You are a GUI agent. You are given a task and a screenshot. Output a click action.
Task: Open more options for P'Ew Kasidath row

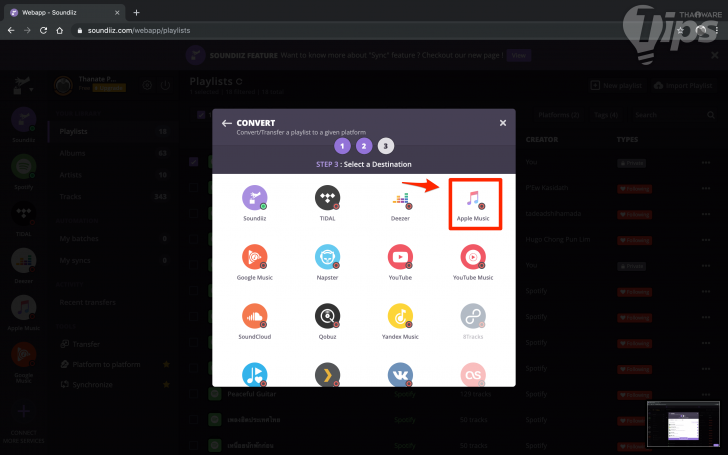(706, 188)
